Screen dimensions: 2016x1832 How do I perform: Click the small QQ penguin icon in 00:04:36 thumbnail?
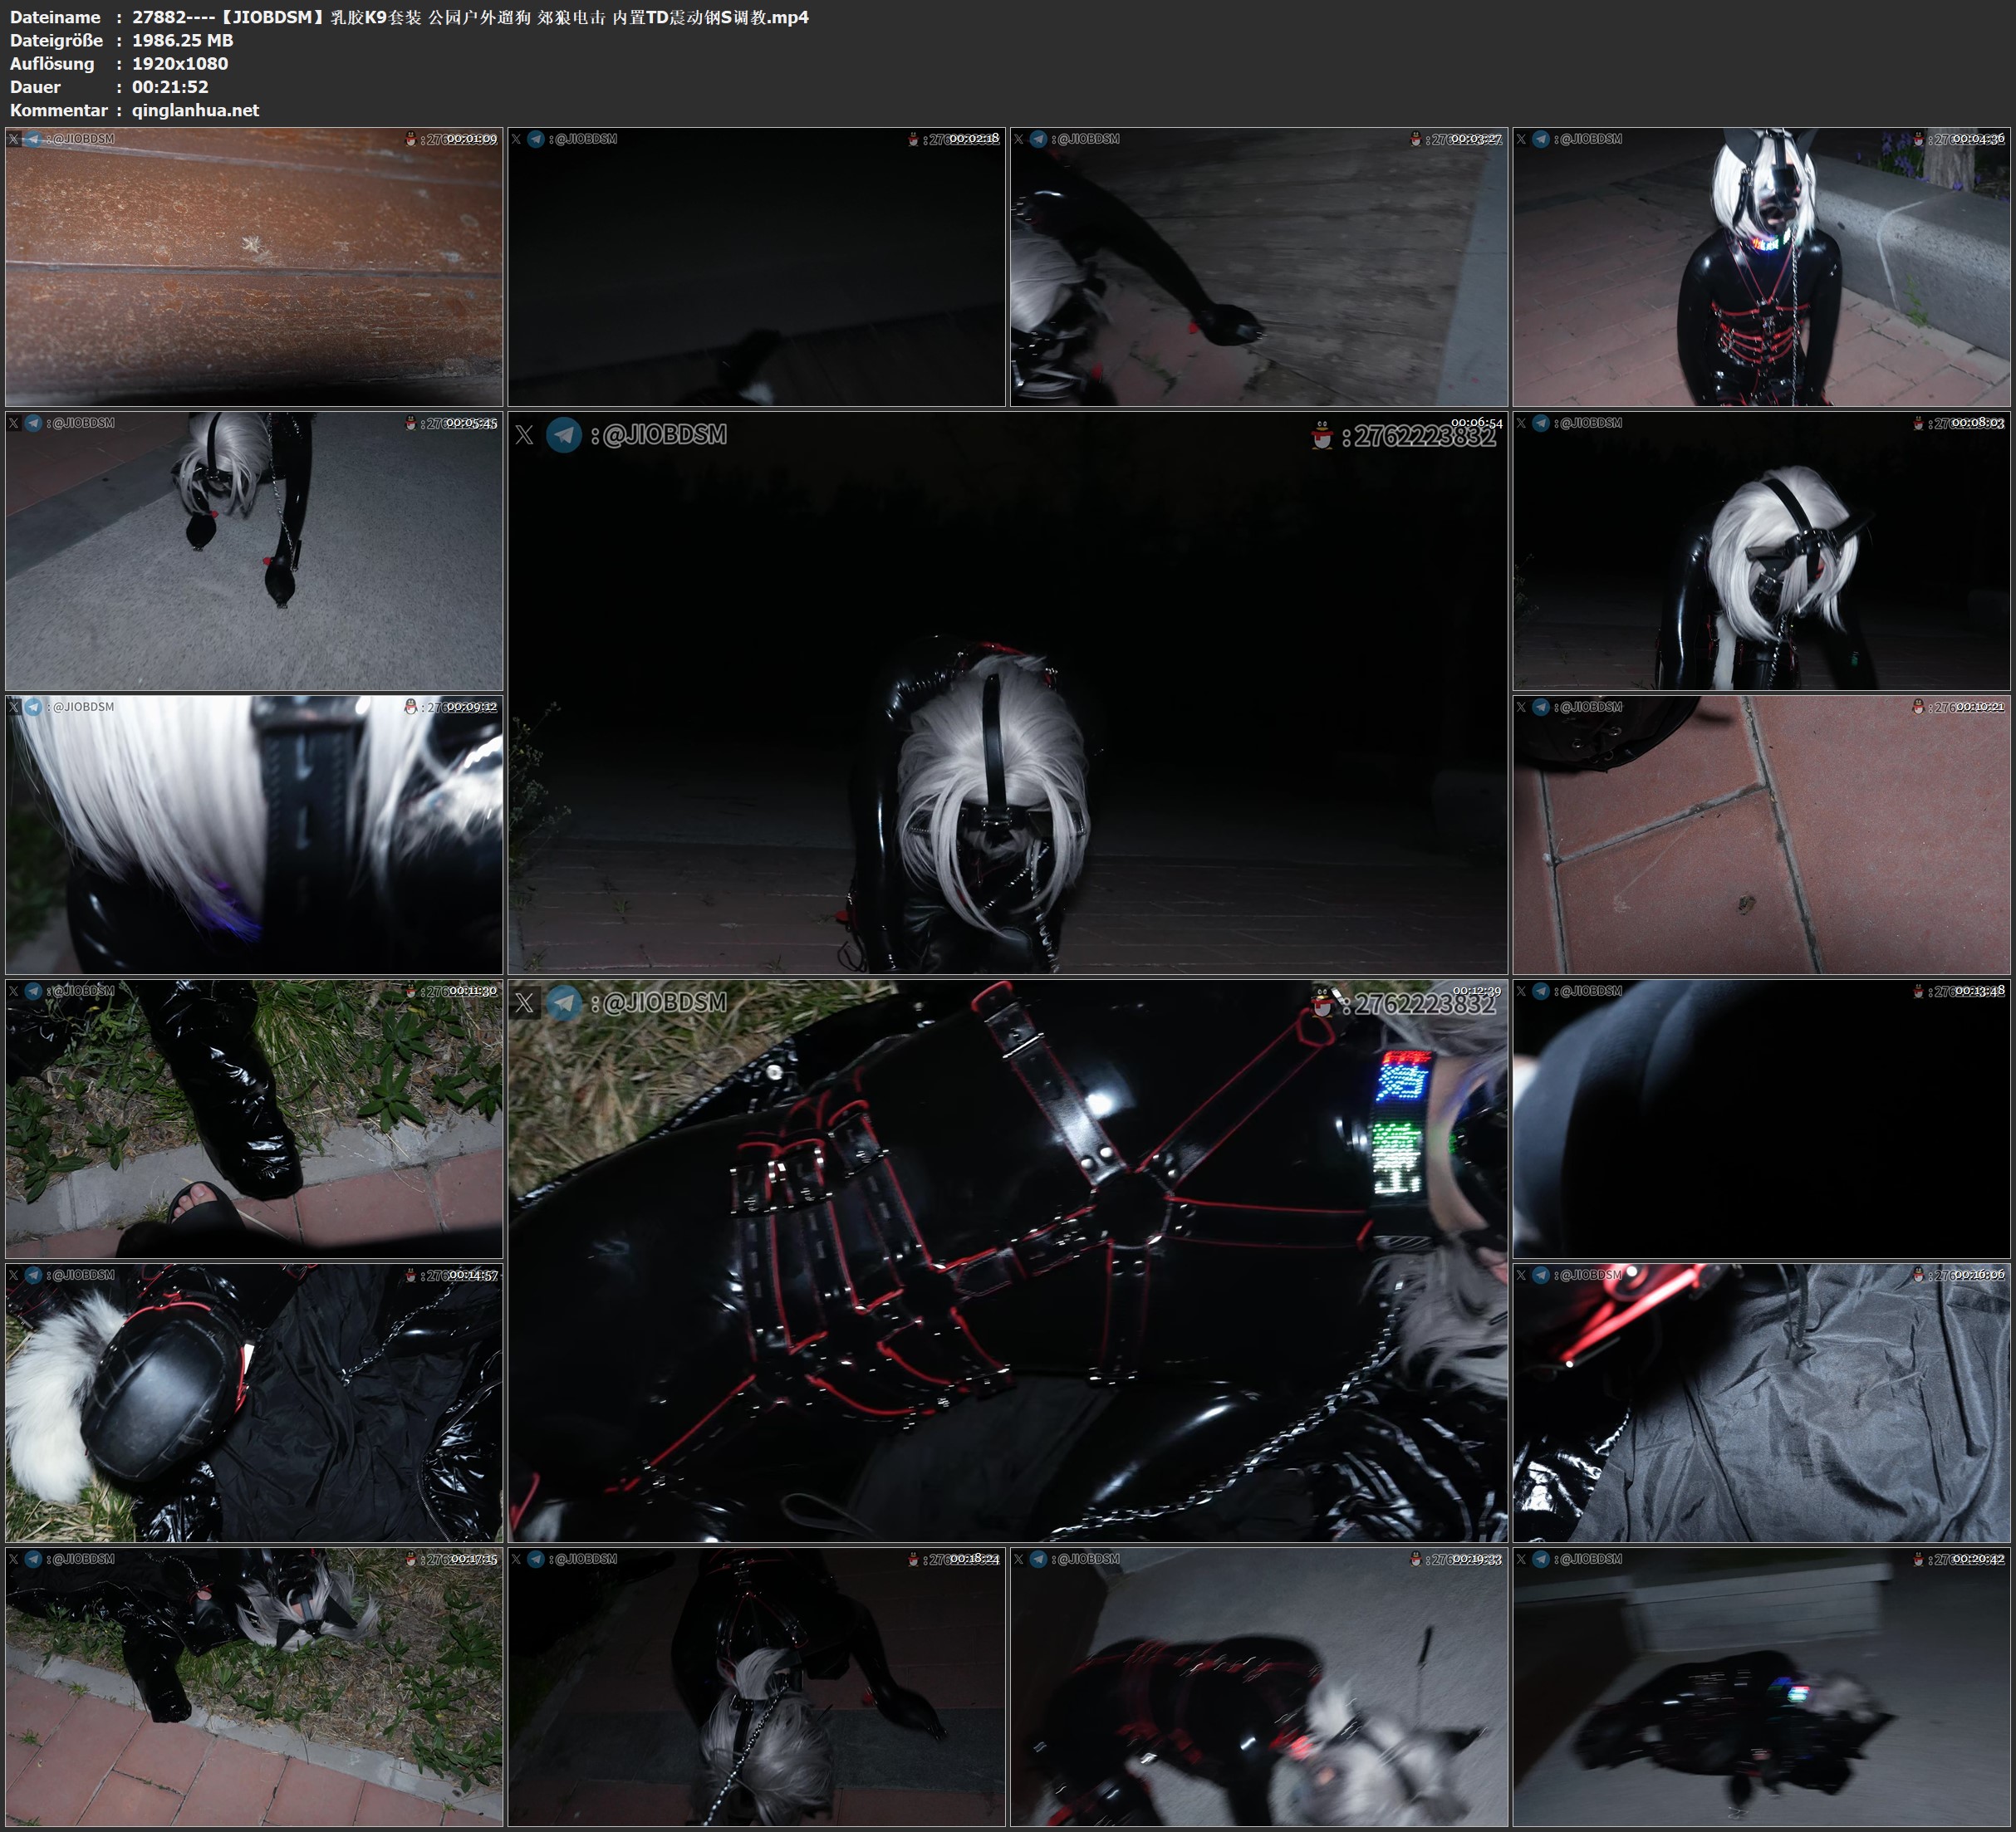coord(1918,139)
